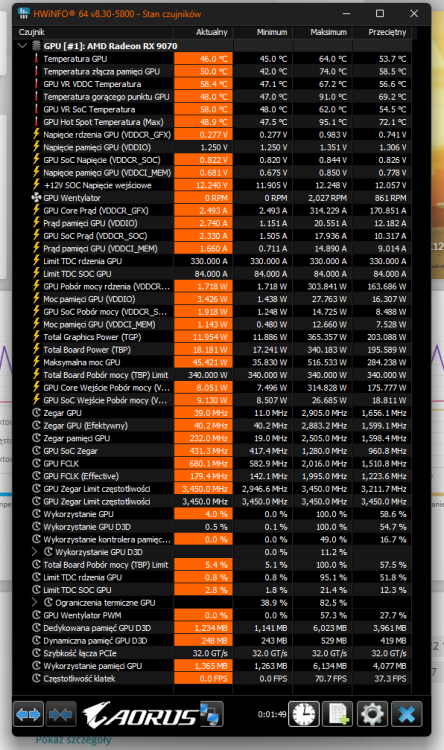Select GPU SoC Zegar row
This screenshot has width=444, height=750.
pyautogui.click(x=214, y=451)
